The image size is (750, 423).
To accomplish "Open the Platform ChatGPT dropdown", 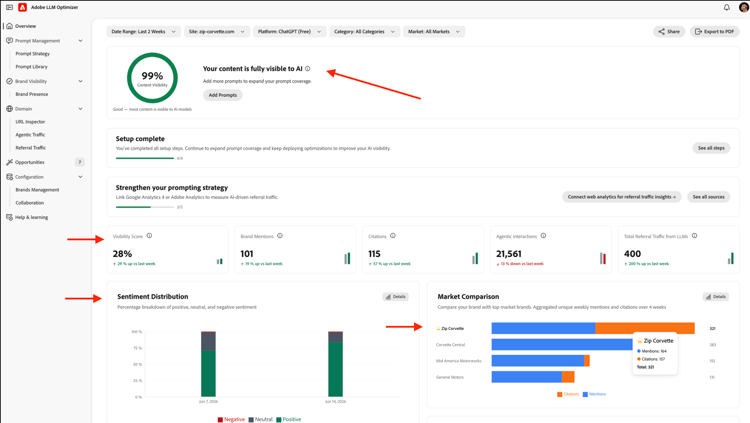I will (289, 32).
